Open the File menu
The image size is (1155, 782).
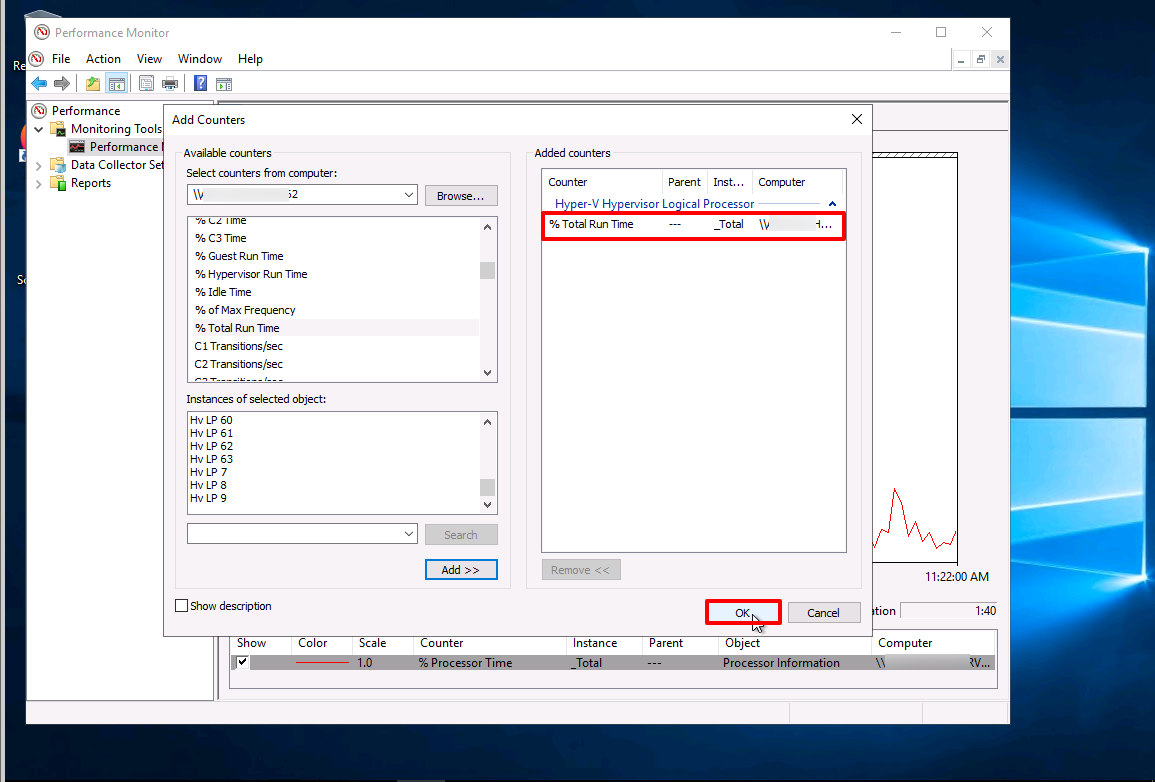(x=61, y=59)
